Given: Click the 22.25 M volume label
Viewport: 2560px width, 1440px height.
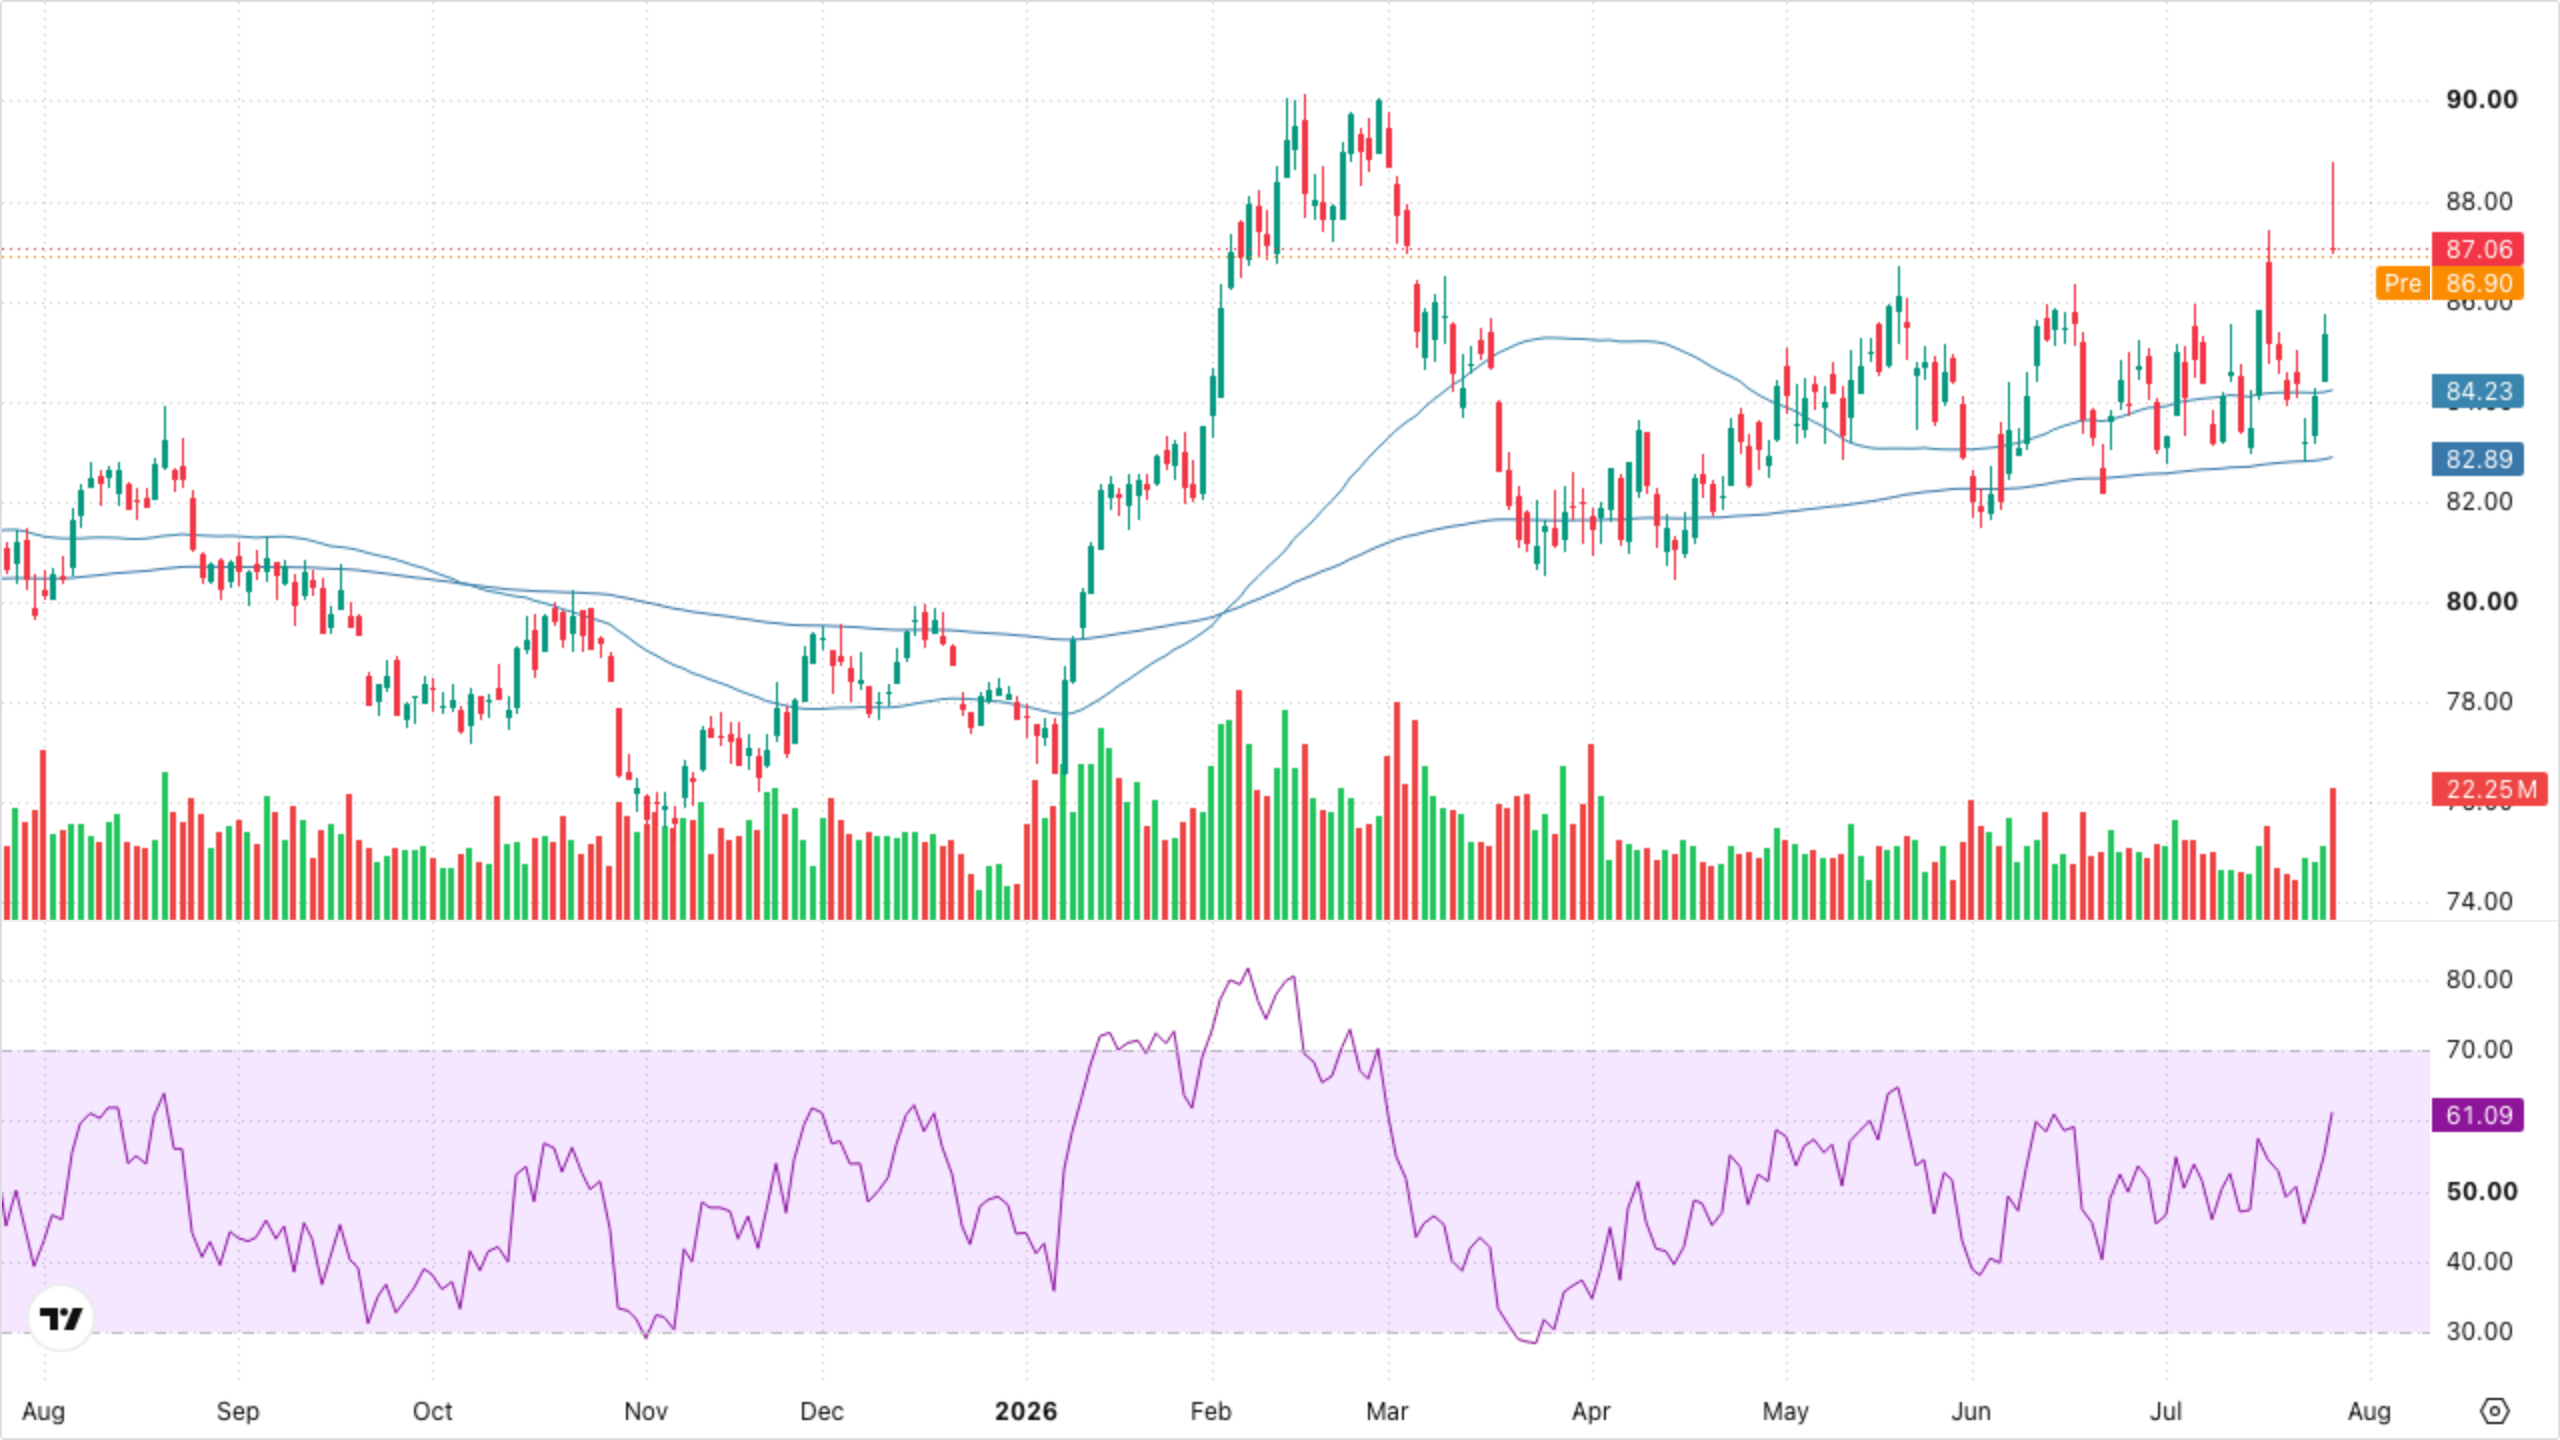Looking at the screenshot, I should pyautogui.click(x=2490, y=789).
